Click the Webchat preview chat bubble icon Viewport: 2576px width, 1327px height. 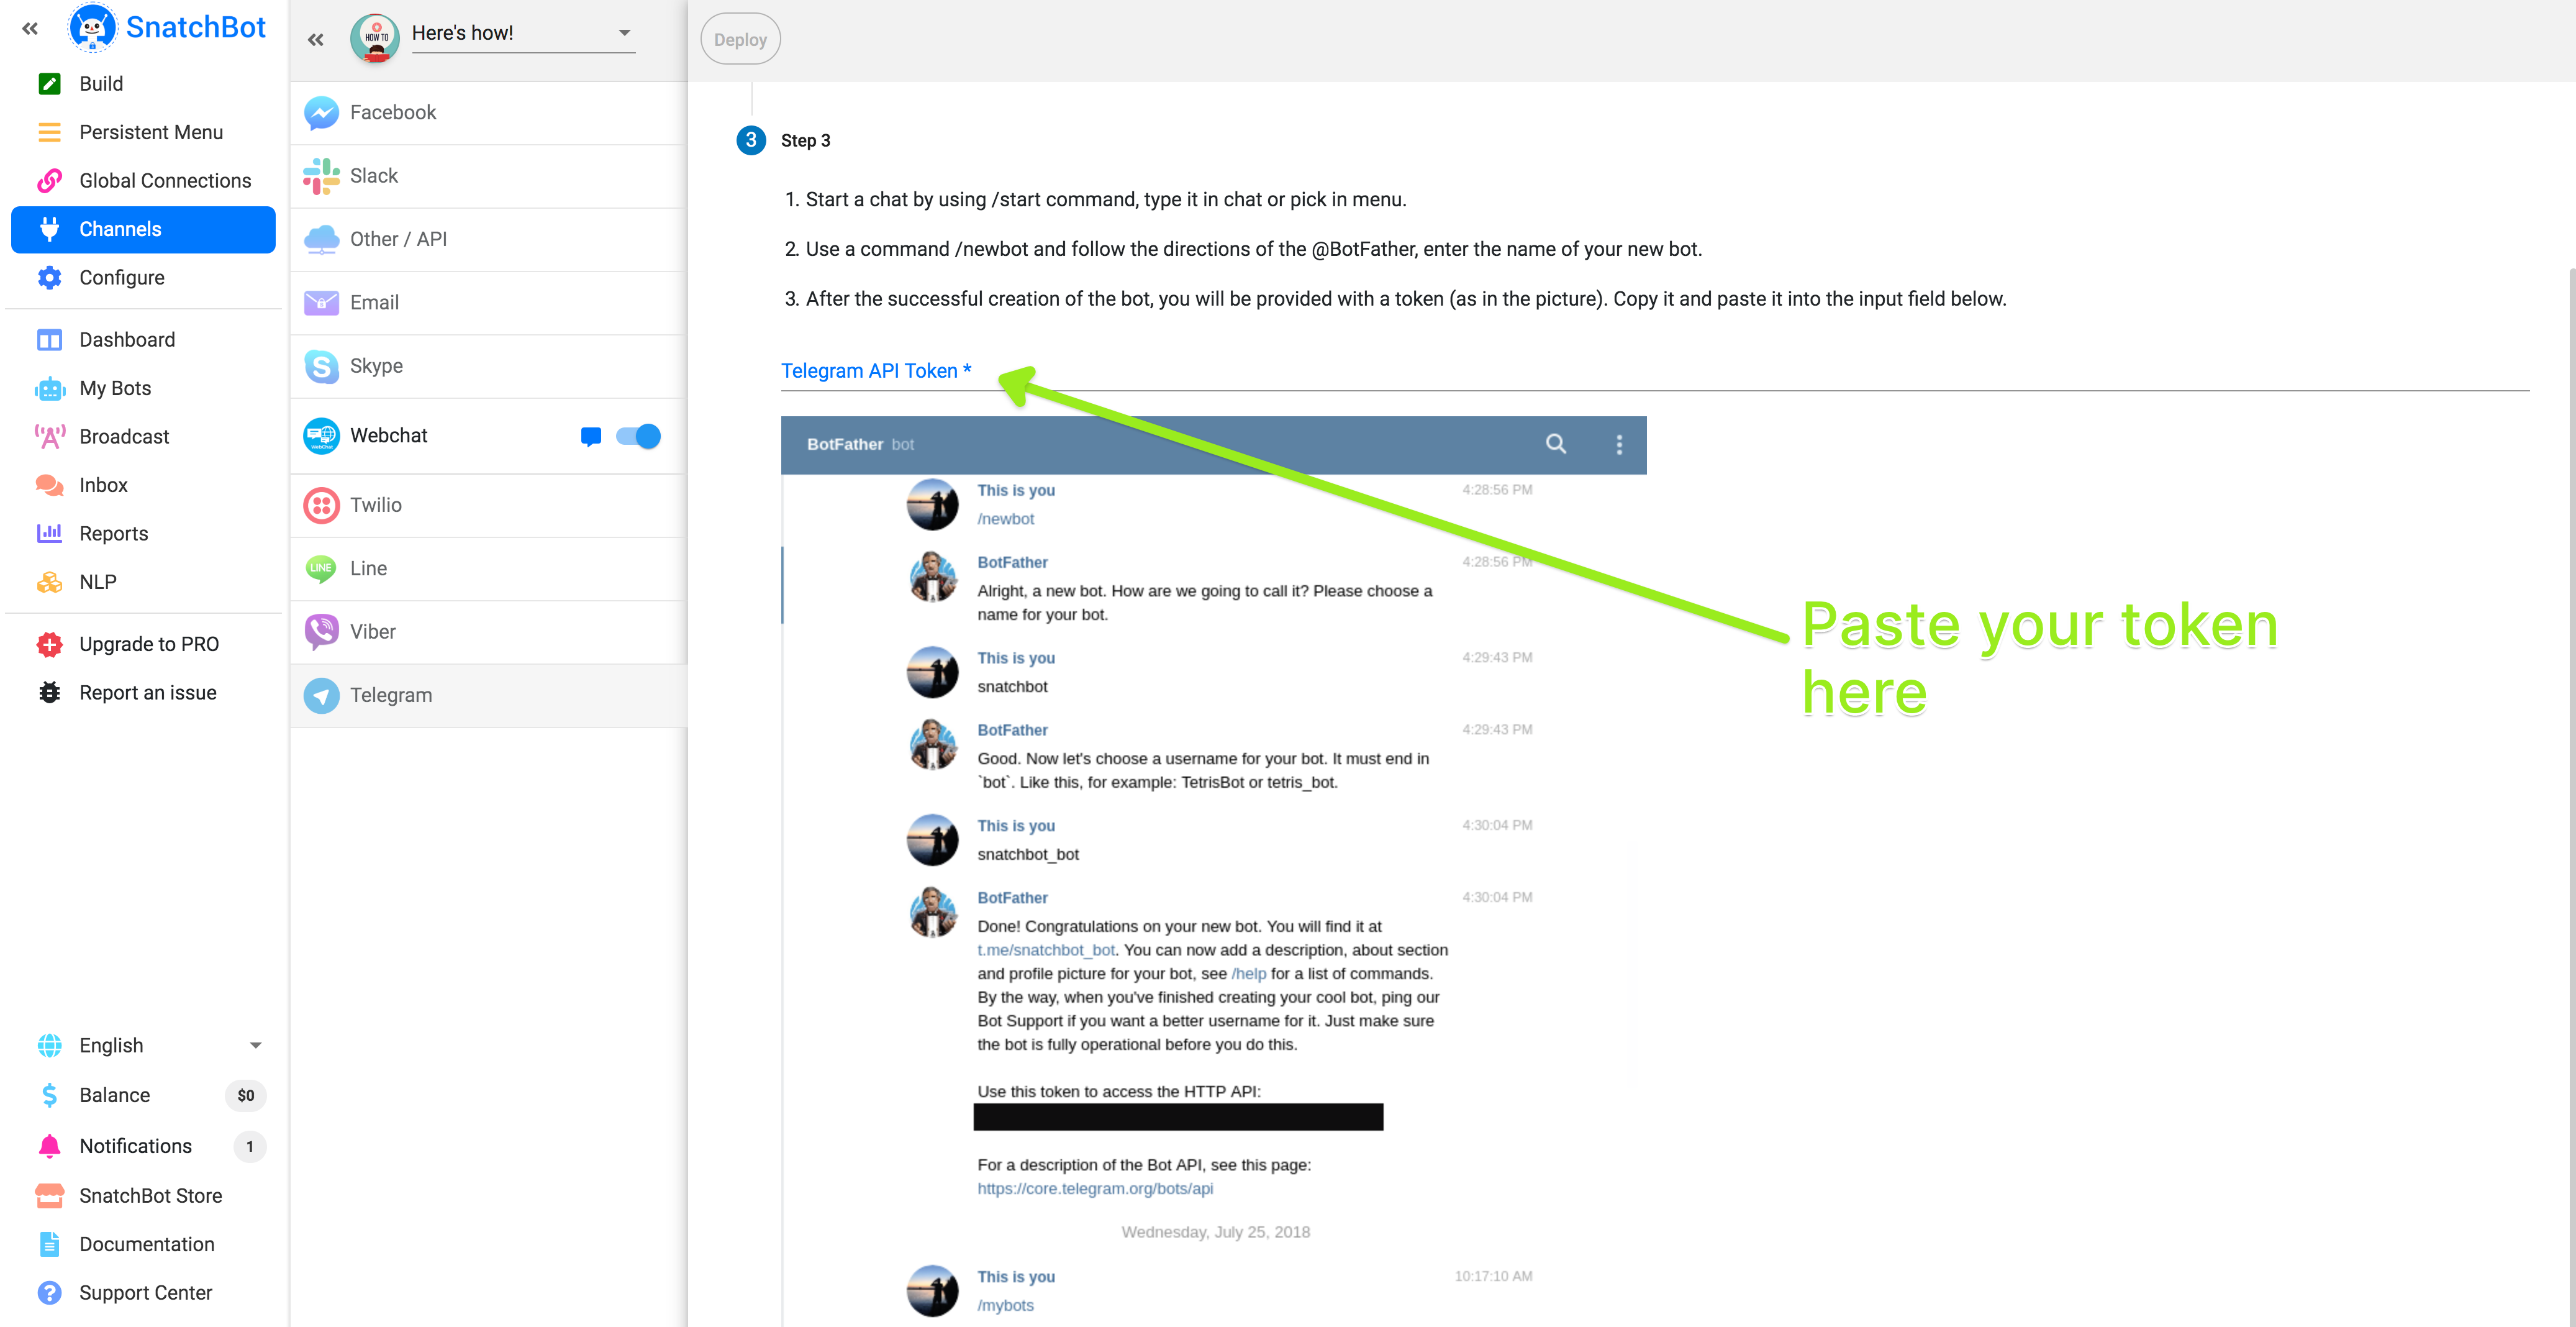[590, 436]
